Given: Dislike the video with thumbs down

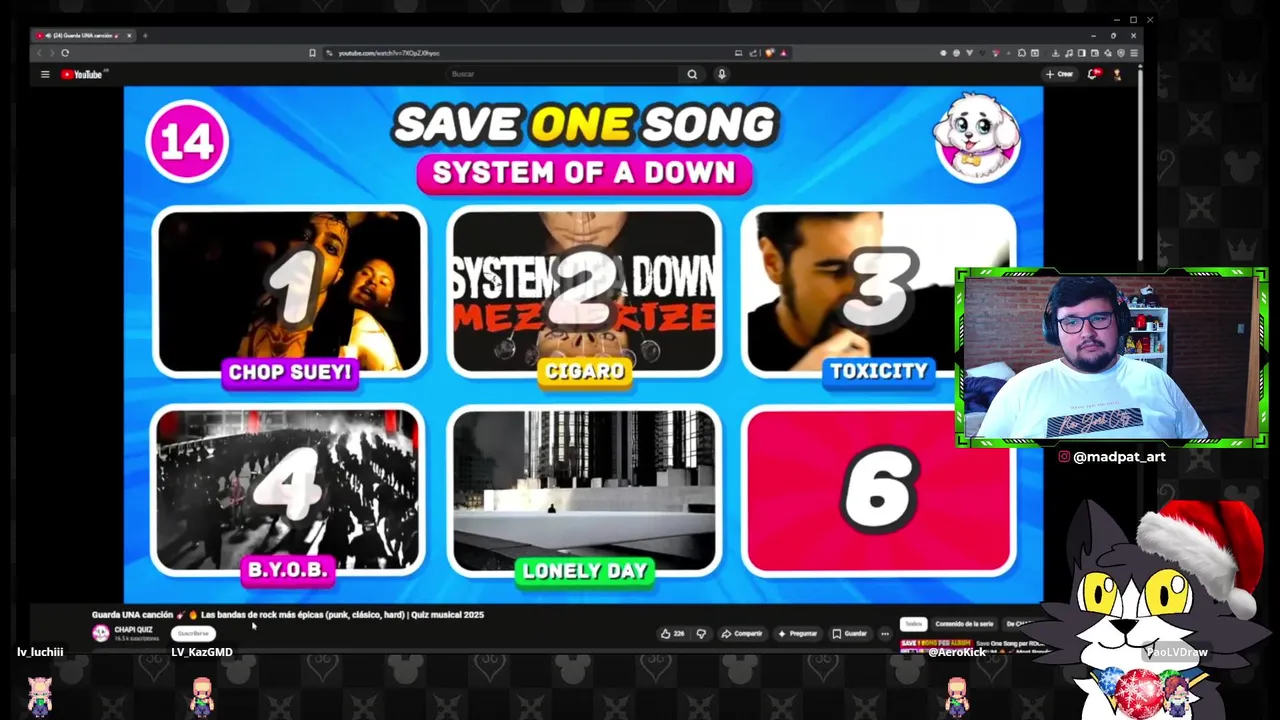Looking at the screenshot, I should tap(701, 634).
